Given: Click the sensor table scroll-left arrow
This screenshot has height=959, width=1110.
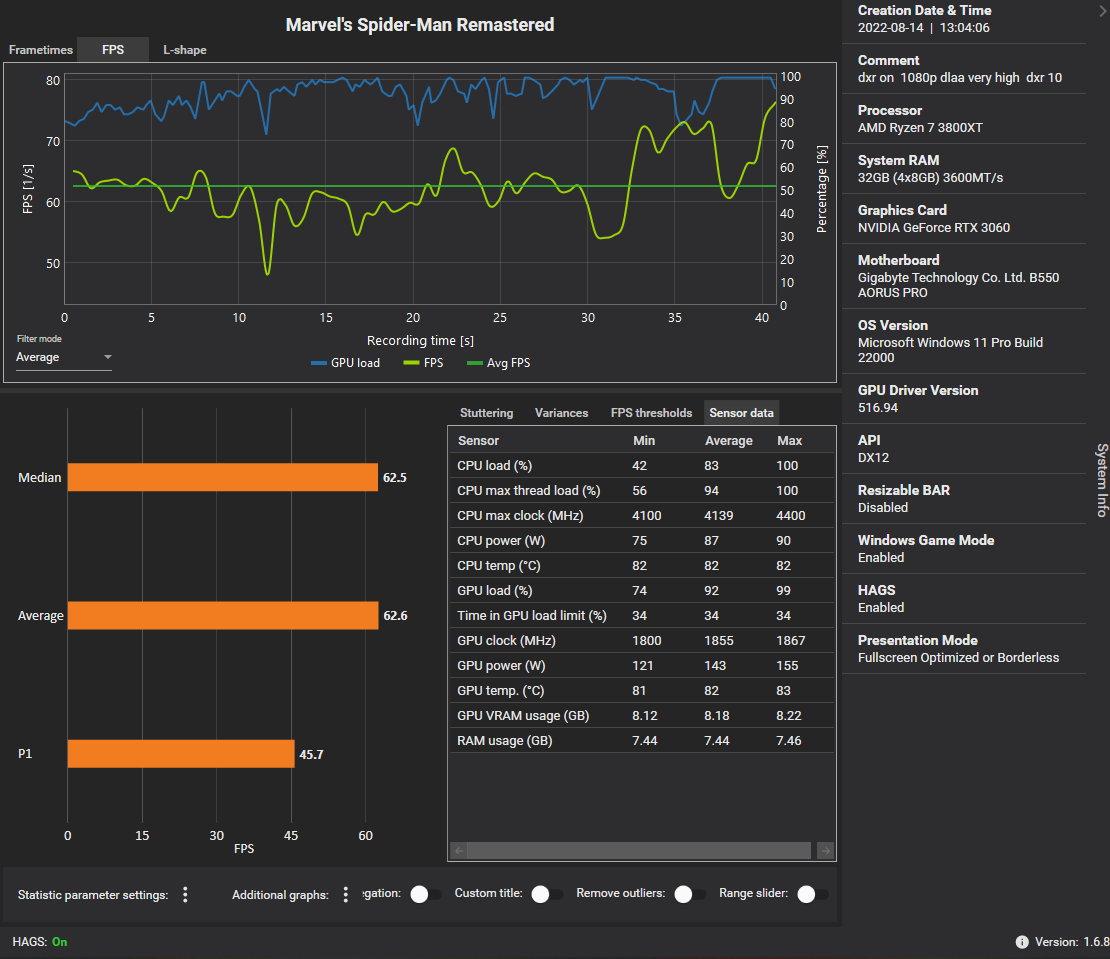Looking at the screenshot, I should pos(459,851).
